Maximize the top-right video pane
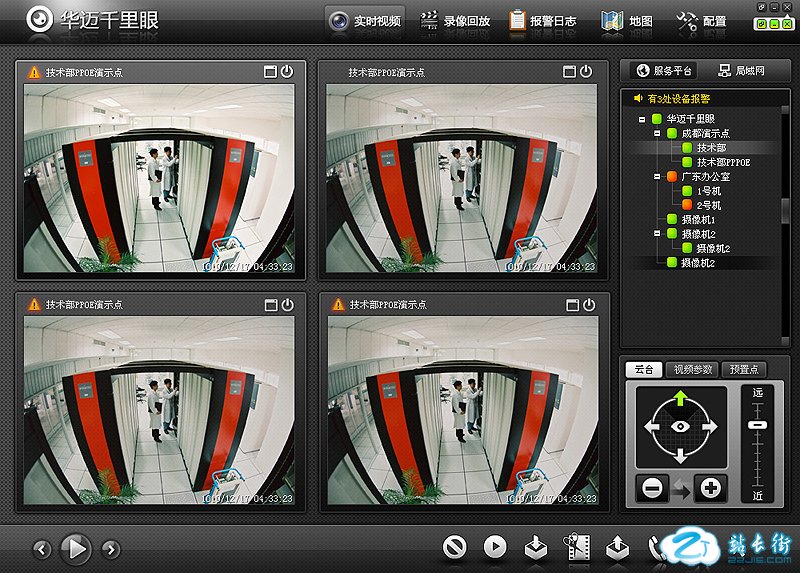The height and width of the screenshot is (573, 800). [570, 72]
